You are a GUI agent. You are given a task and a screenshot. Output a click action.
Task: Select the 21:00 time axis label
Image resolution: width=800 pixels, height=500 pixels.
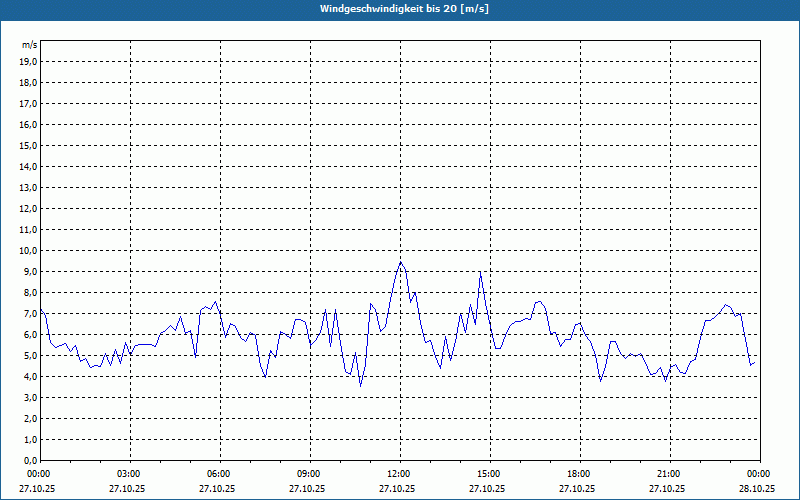click(x=669, y=473)
